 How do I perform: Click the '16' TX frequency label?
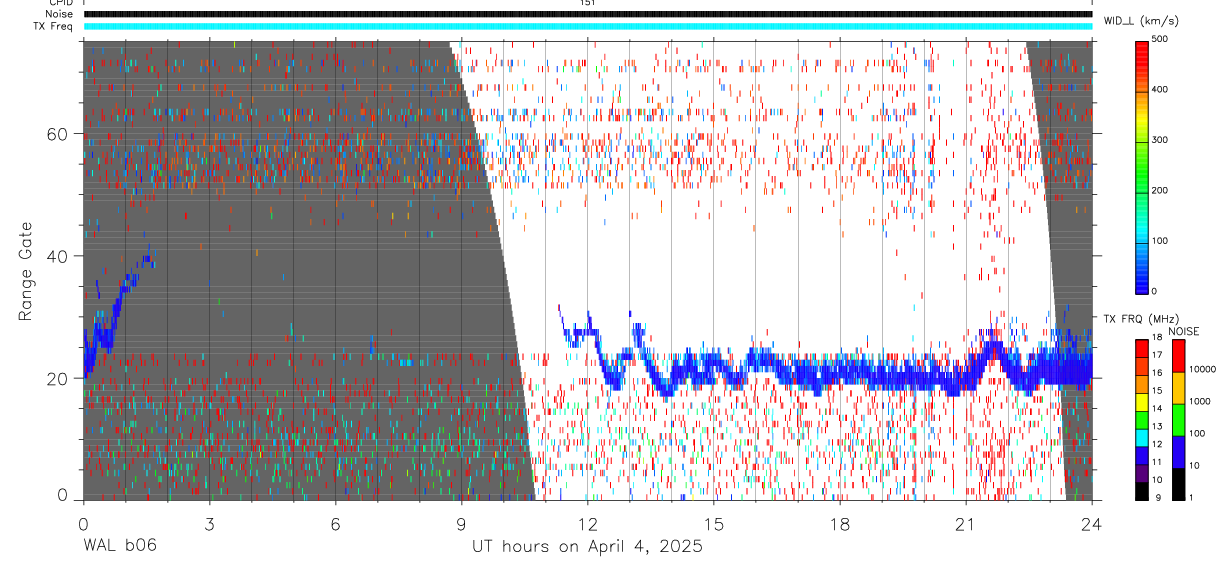point(1157,373)
